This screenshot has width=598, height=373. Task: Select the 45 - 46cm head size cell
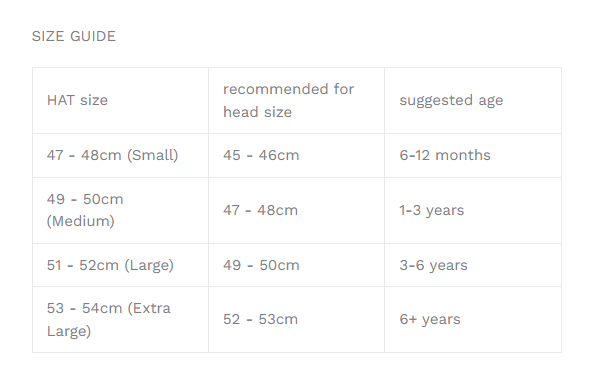click(297, 156)
